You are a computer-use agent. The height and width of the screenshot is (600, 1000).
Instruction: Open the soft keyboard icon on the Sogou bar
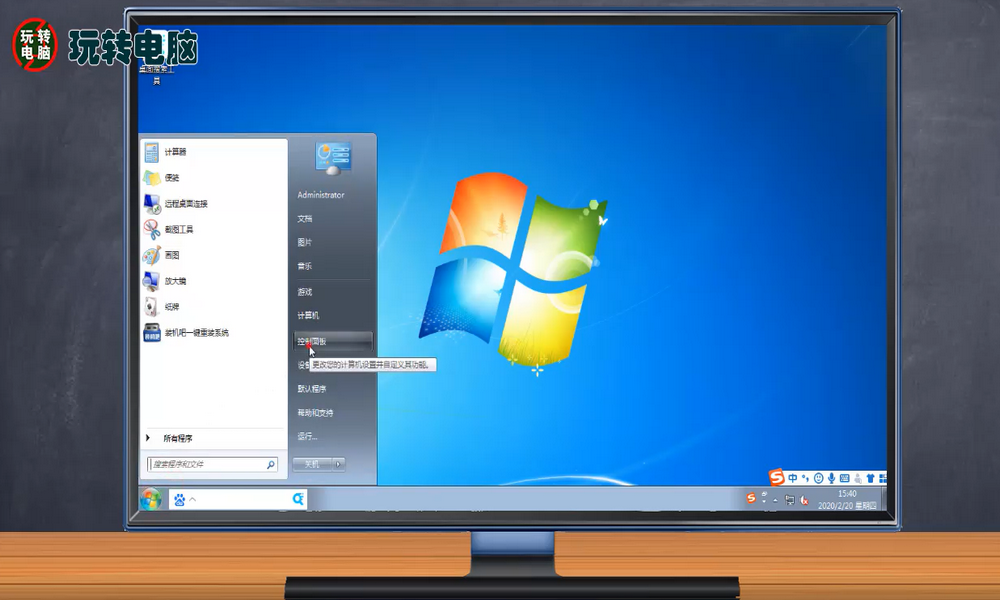[844, 478]
